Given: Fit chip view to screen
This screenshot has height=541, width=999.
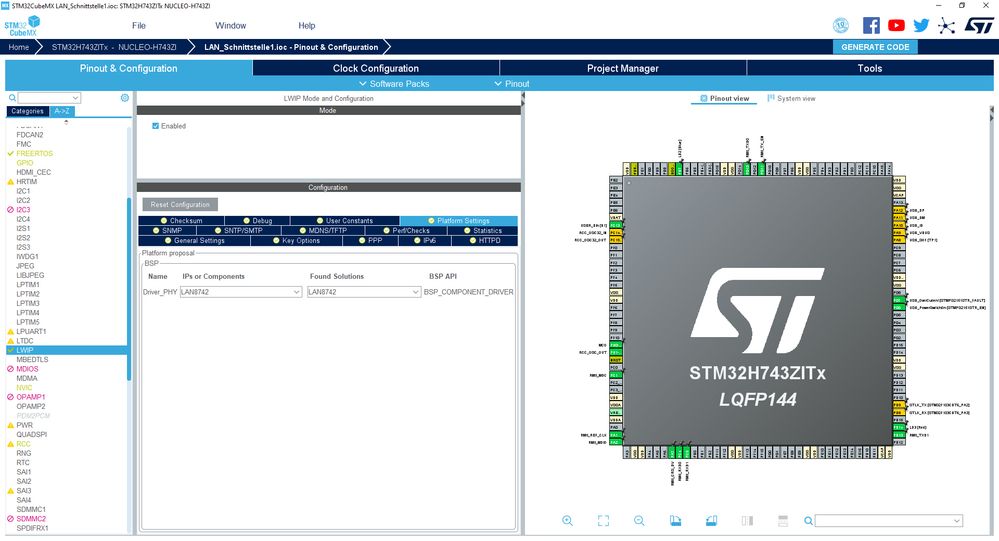Looking at the screenshot, I should point(603,521).
